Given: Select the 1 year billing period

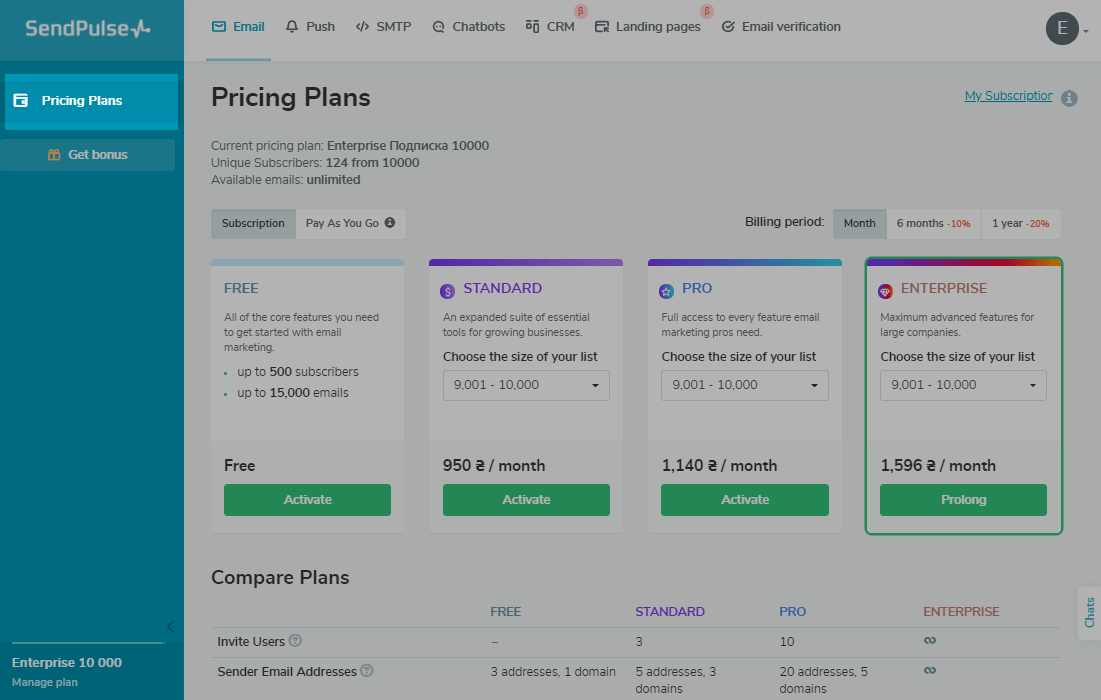Looking at the screenshot, I should pyautogui.click(x=1021, y=223).
